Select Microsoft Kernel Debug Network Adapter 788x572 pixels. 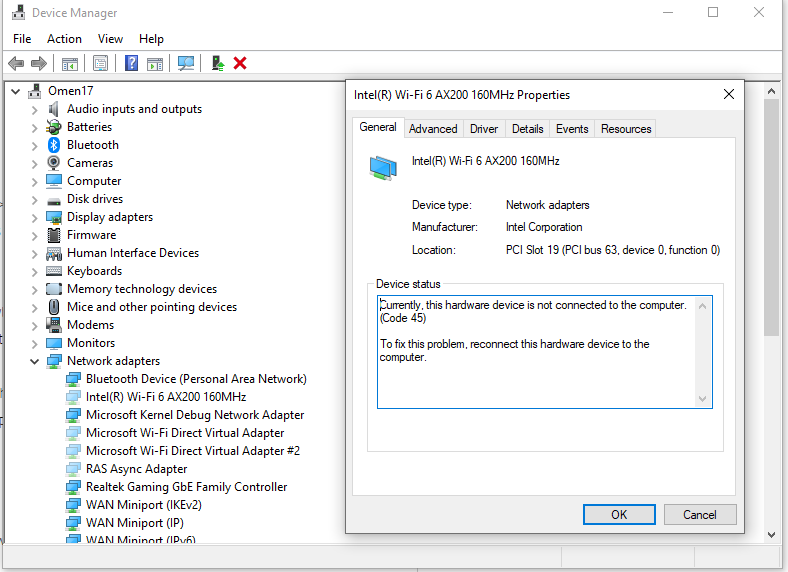[195, 415]
